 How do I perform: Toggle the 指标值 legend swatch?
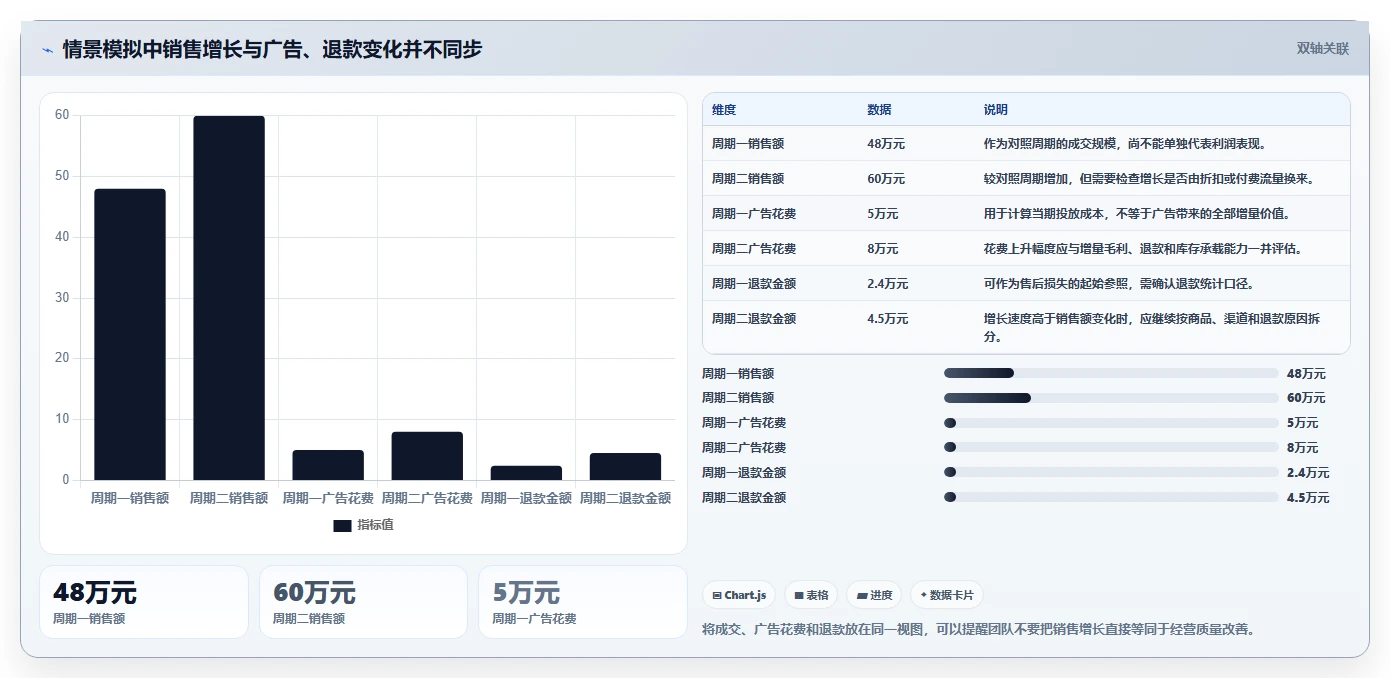tap(342, 525)
